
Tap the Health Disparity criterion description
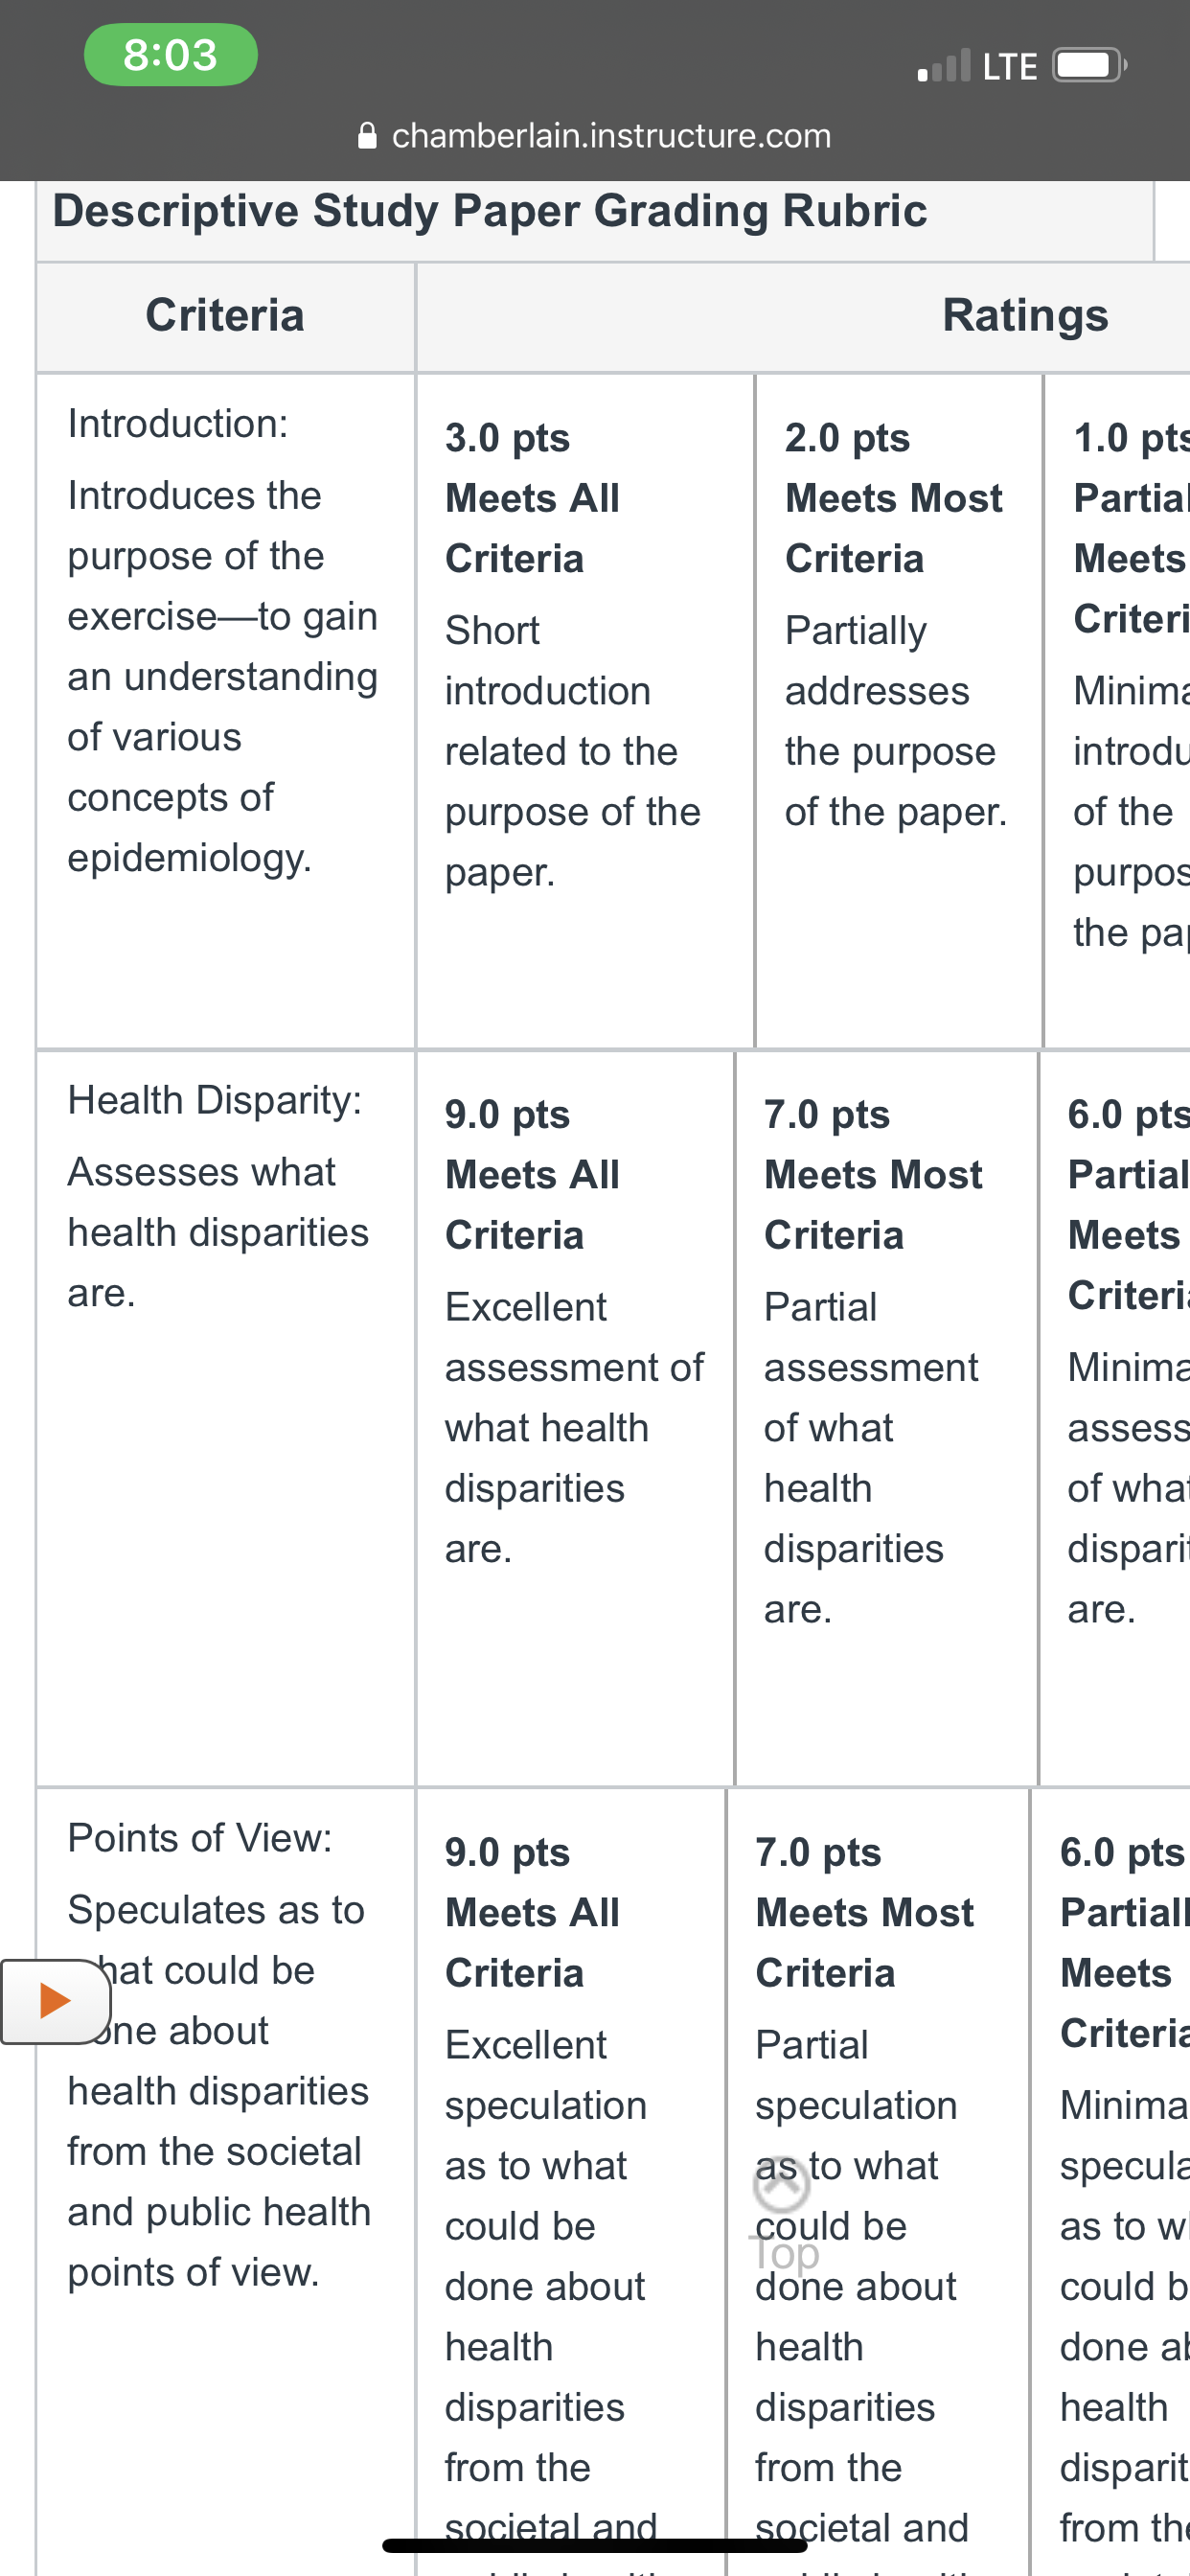218,1232
